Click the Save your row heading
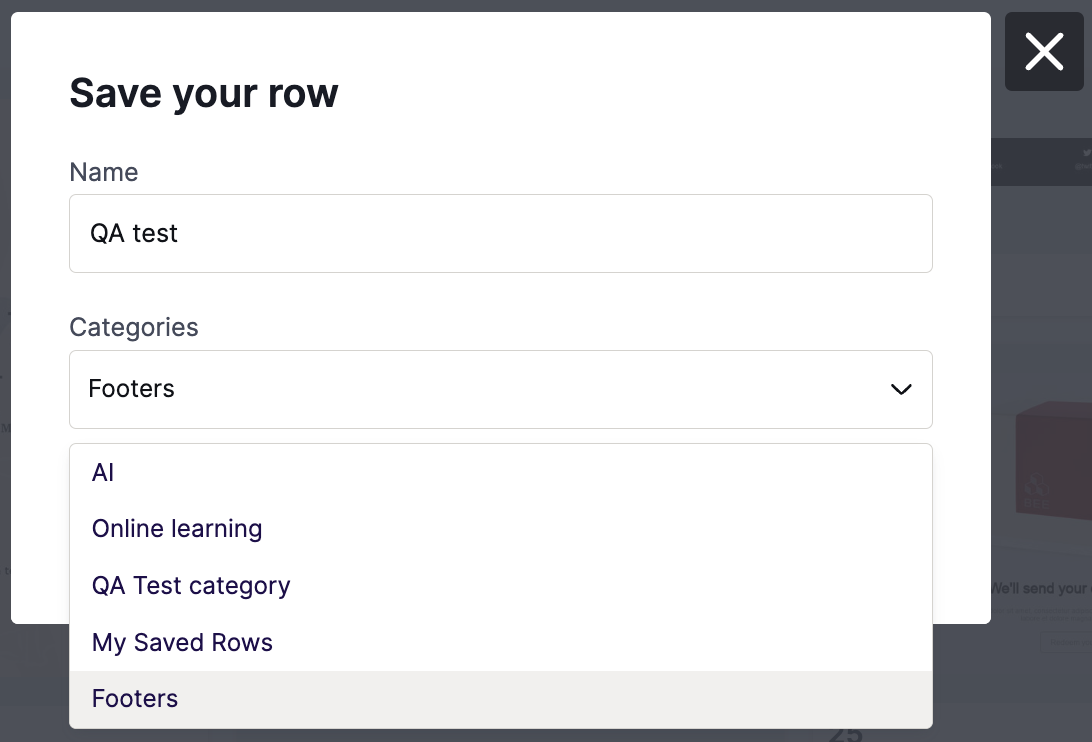This screenshot has width=1092, height=742. [204, 93]
